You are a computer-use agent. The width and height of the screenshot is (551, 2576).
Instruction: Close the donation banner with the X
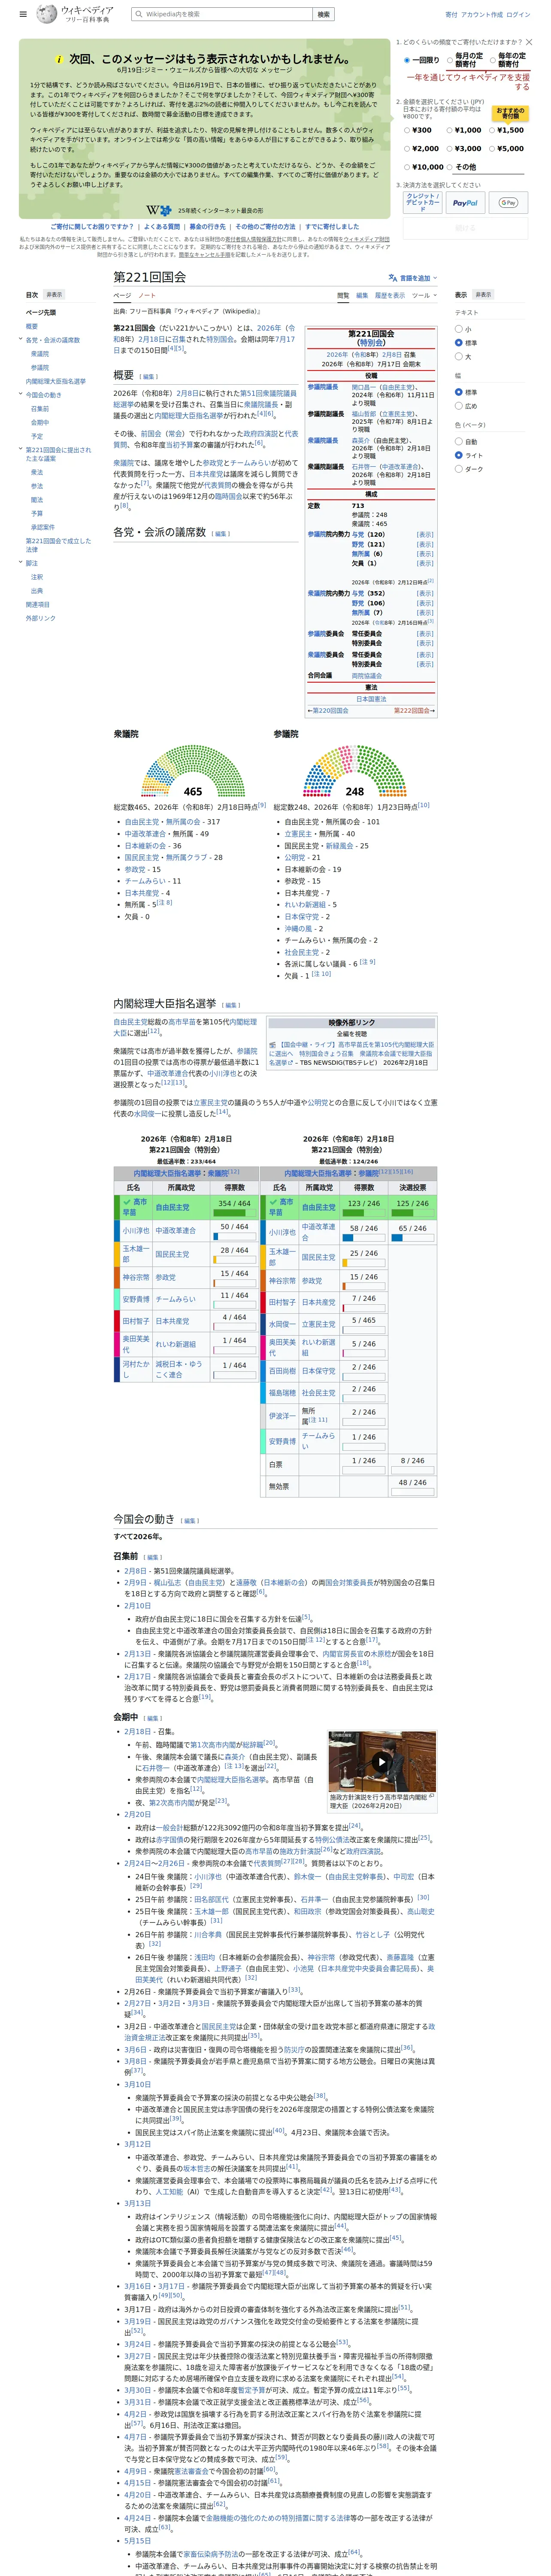[529, 42]
